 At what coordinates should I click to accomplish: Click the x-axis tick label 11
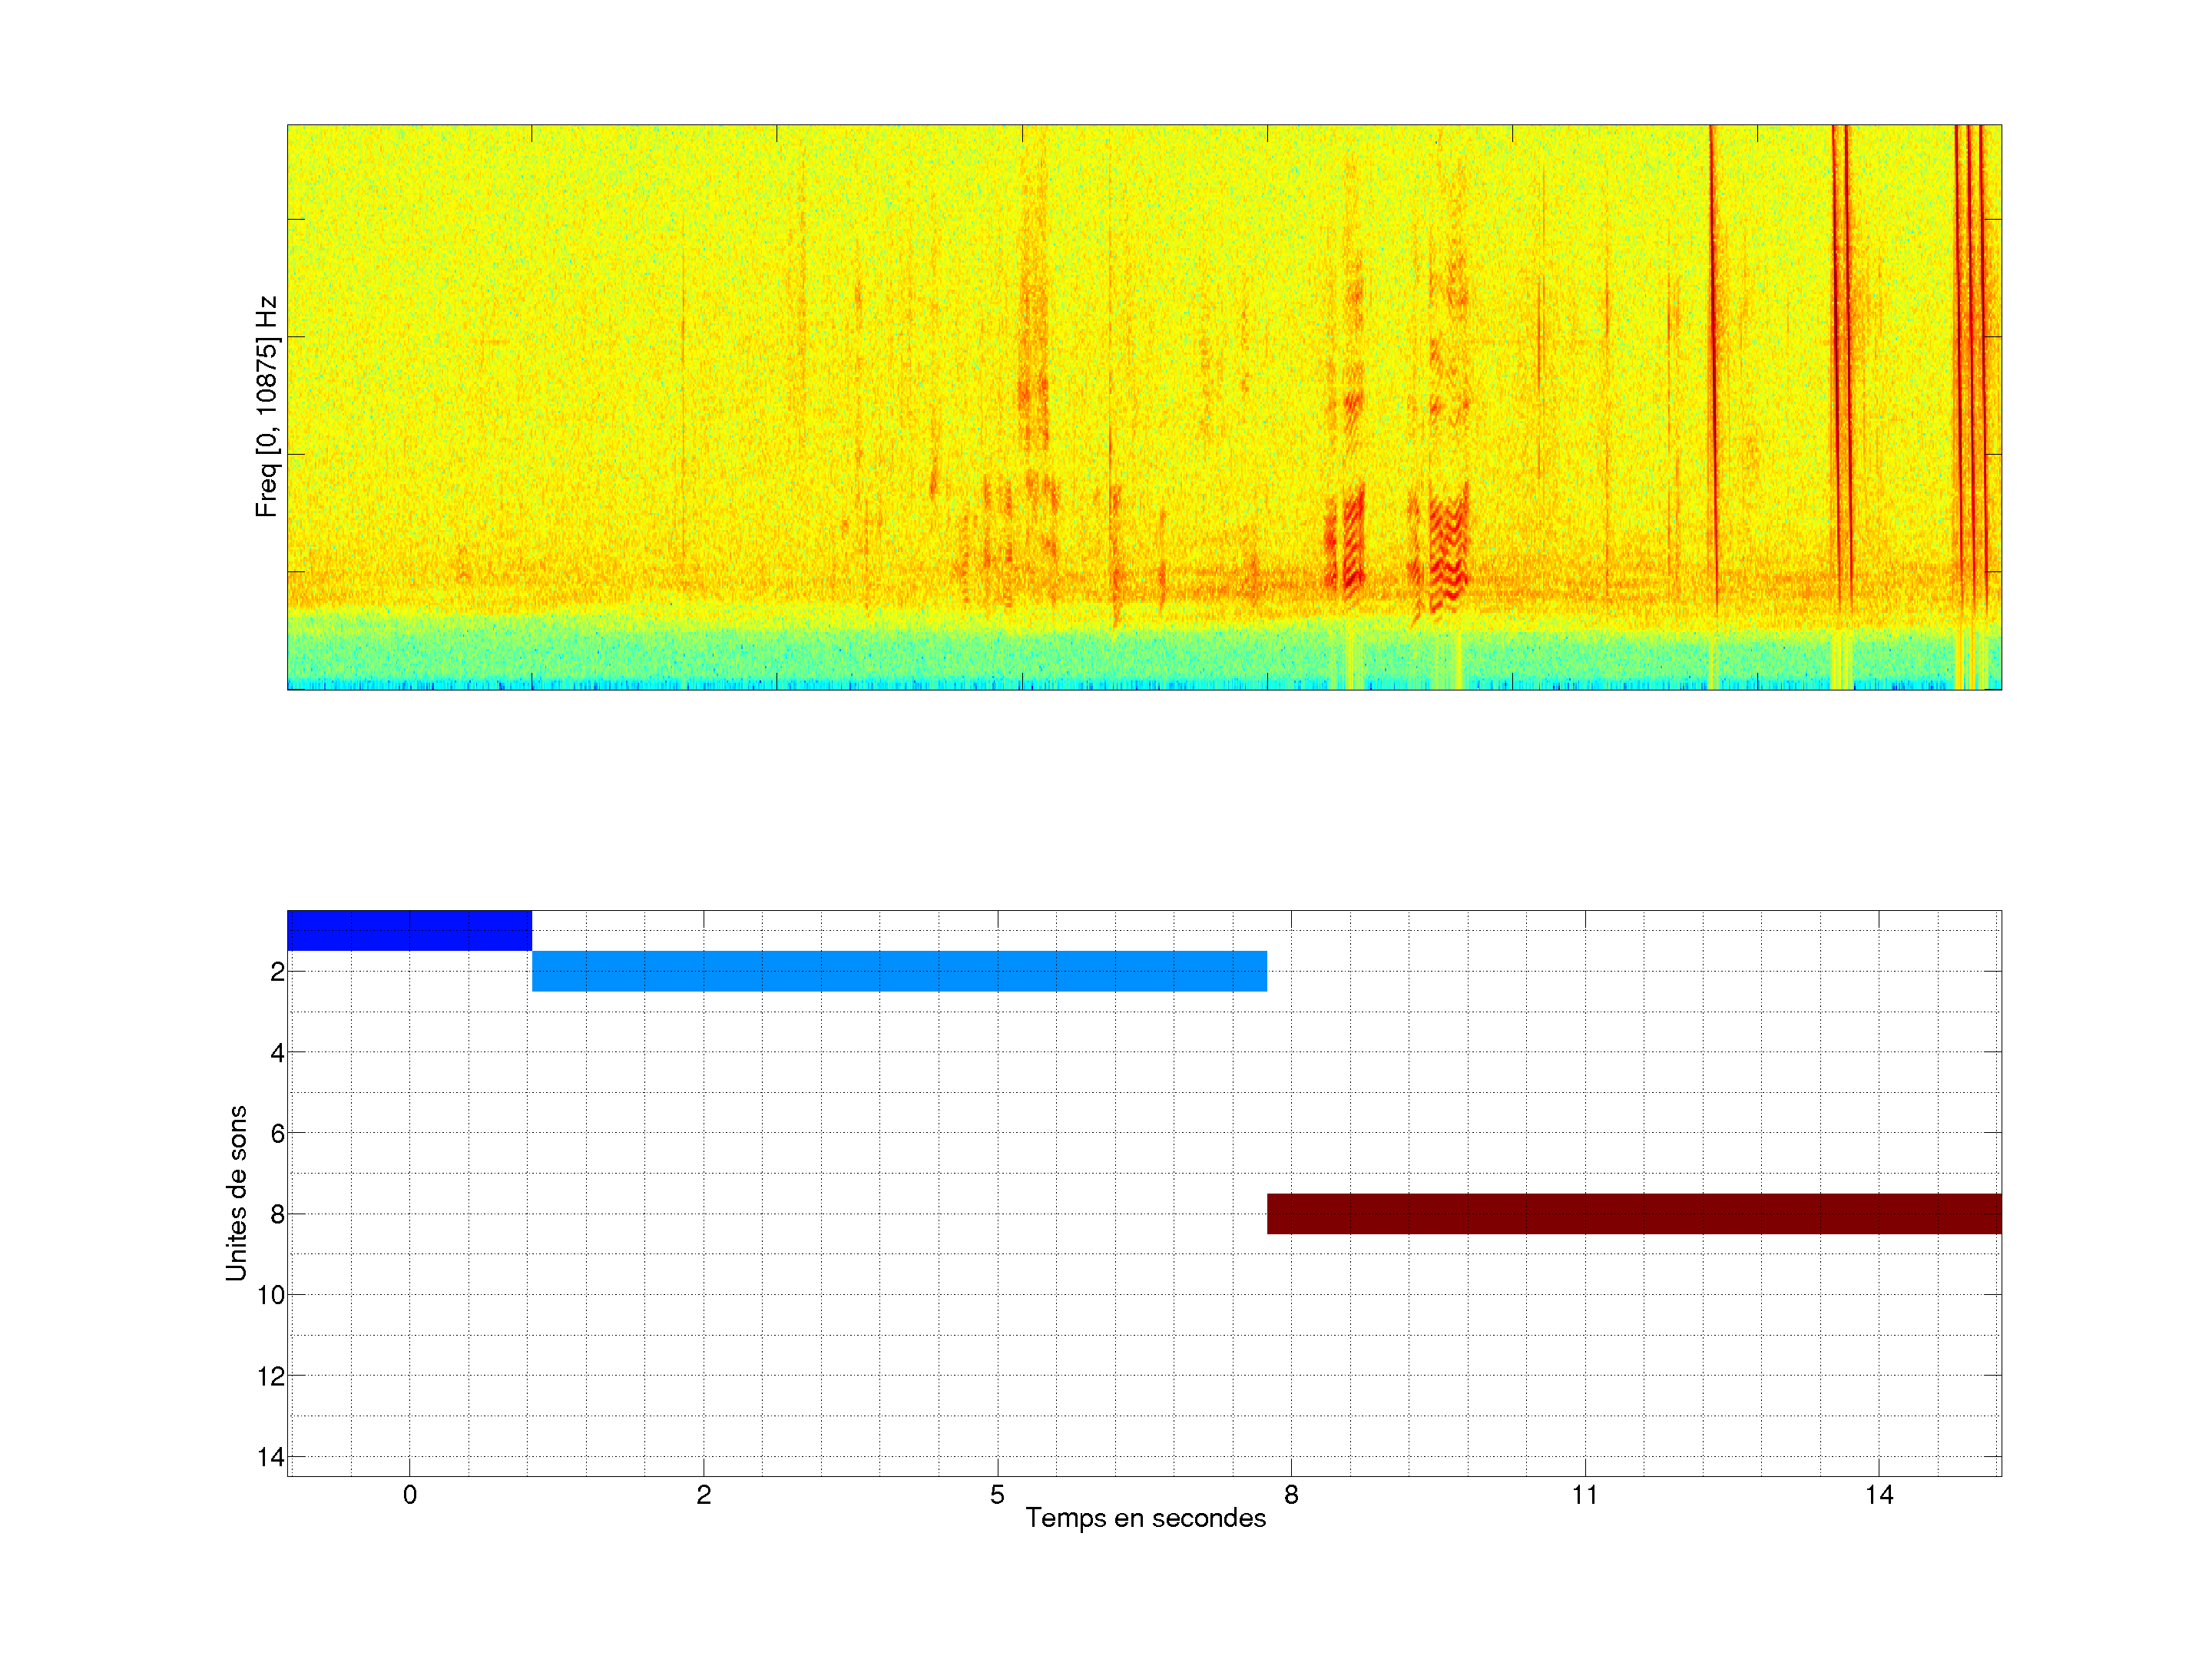tap(1584, 1495)
